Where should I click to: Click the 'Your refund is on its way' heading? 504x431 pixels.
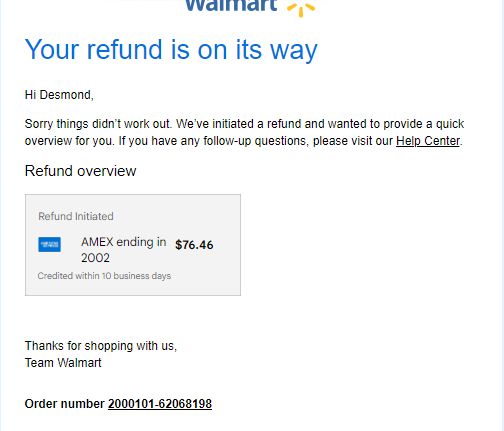pos(171,50)
